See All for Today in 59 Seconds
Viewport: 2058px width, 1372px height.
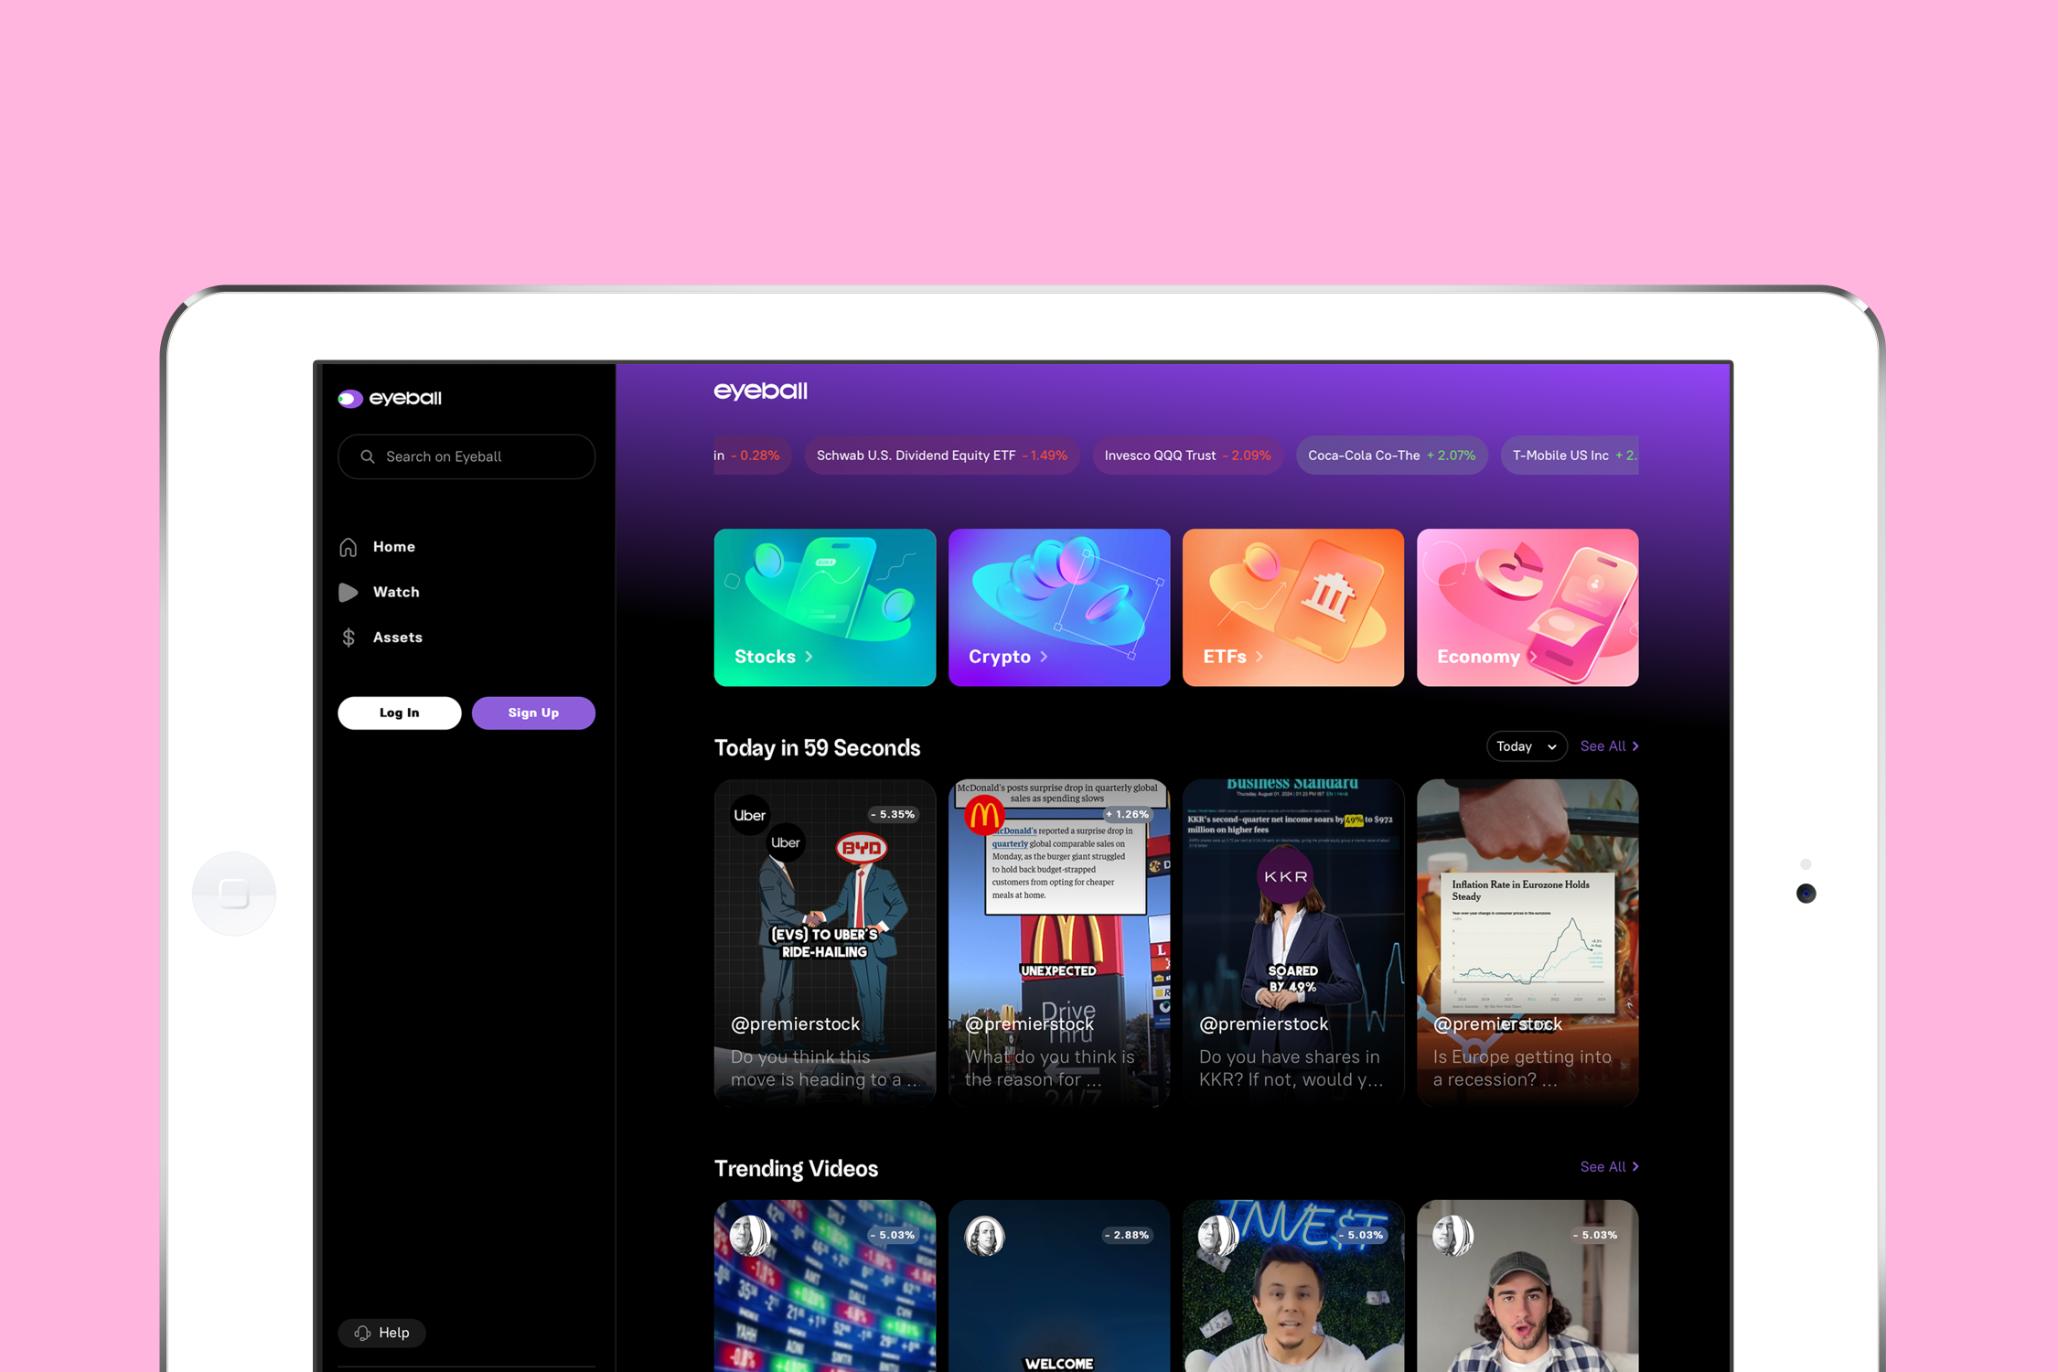point(1609,746)
